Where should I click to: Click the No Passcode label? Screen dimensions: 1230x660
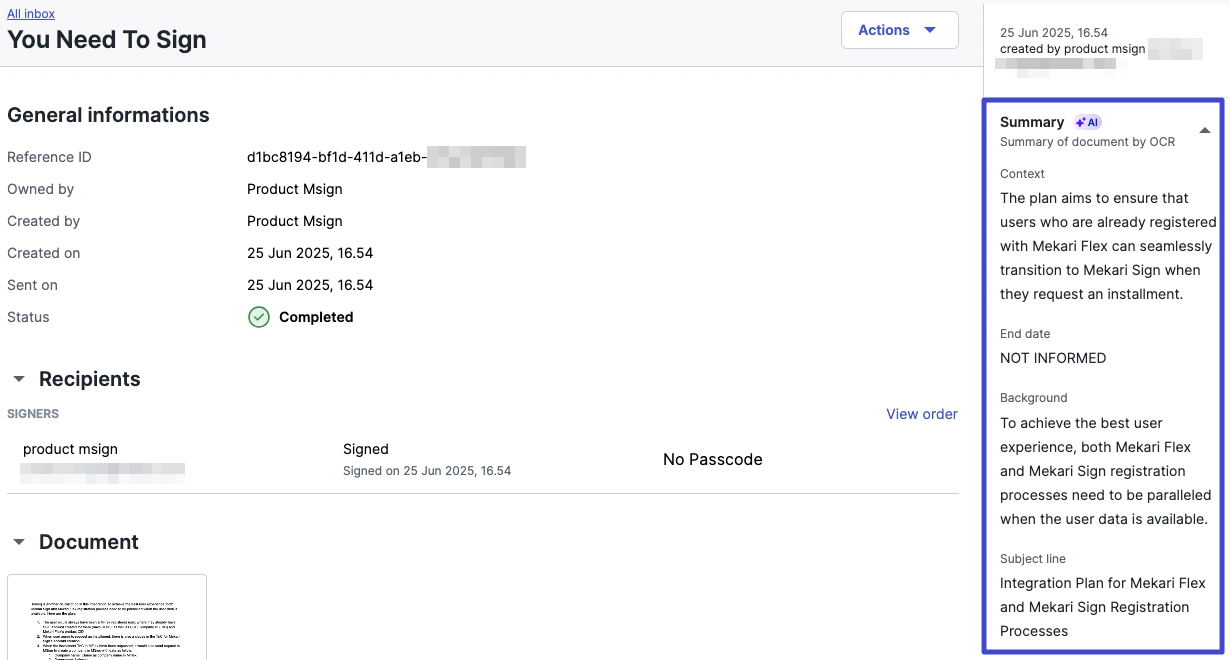[x=712, y=460]
